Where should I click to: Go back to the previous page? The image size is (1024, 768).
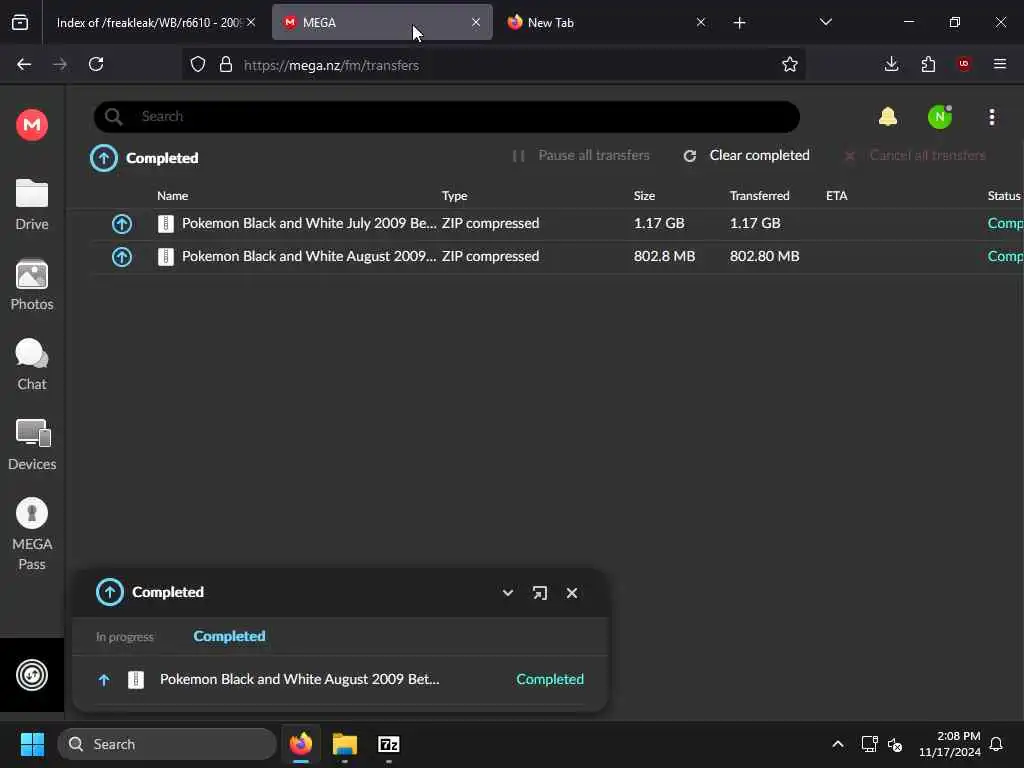click(24, 64)
